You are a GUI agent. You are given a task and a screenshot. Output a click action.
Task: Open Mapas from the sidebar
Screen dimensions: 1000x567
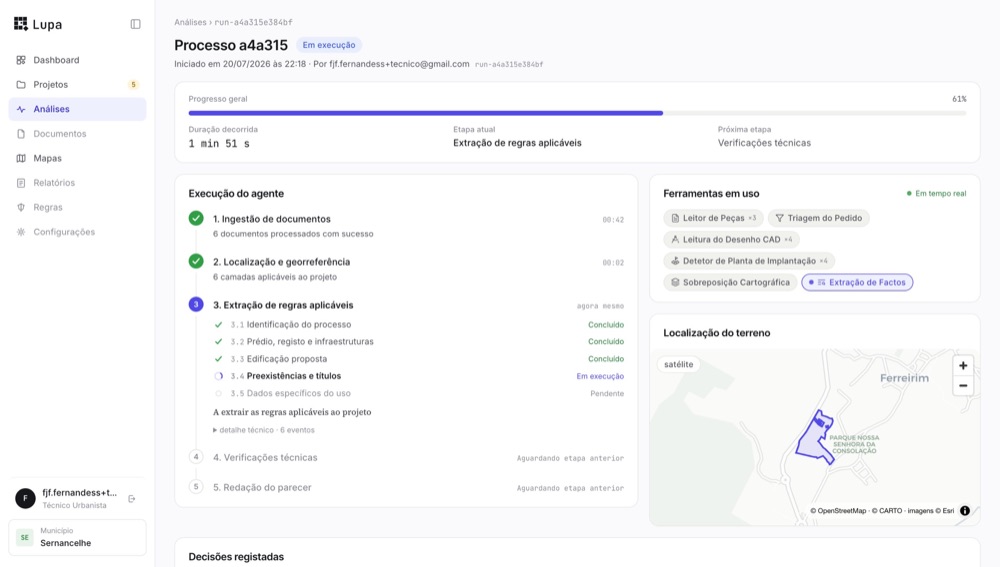(x=77, y=158)
